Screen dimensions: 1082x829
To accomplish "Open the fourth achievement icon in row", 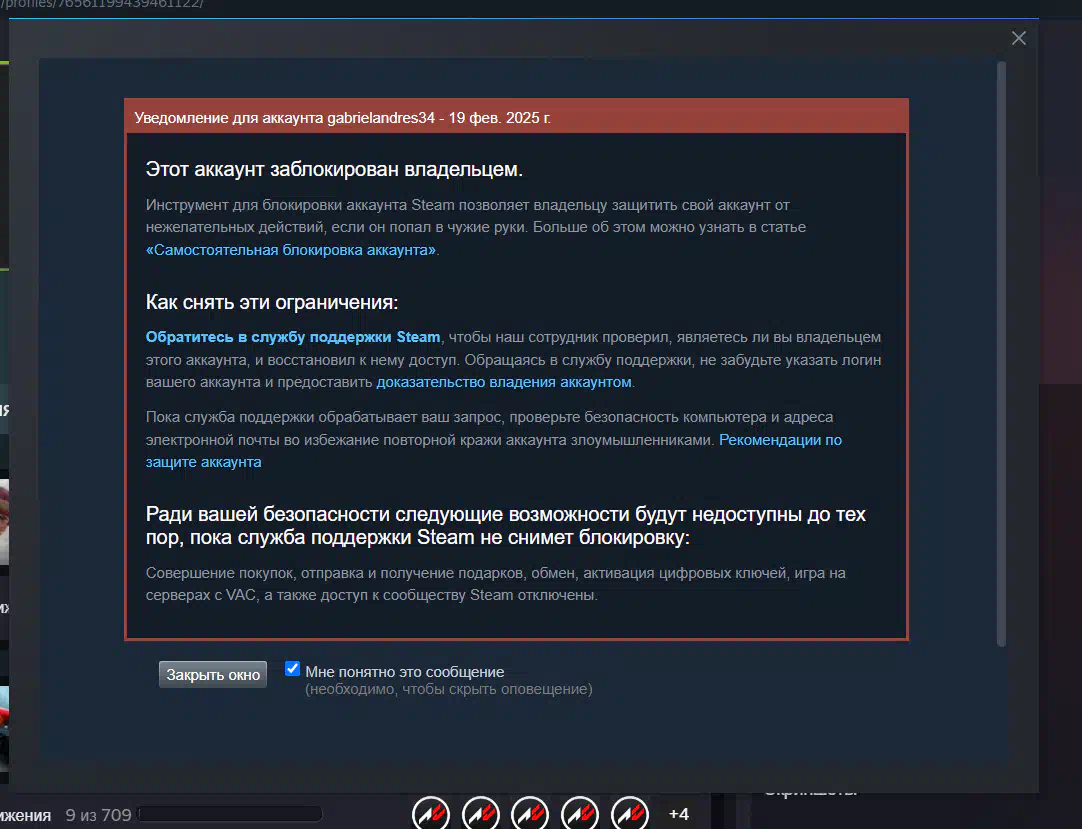I will click(x=581, y=812).
